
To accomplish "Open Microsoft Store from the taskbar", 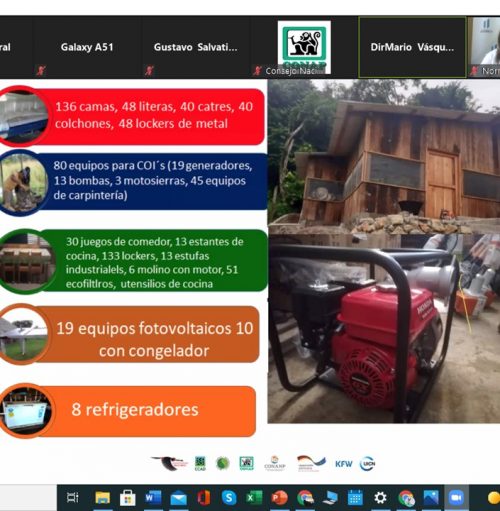I will pyautogui.click(x=128, y=498).
